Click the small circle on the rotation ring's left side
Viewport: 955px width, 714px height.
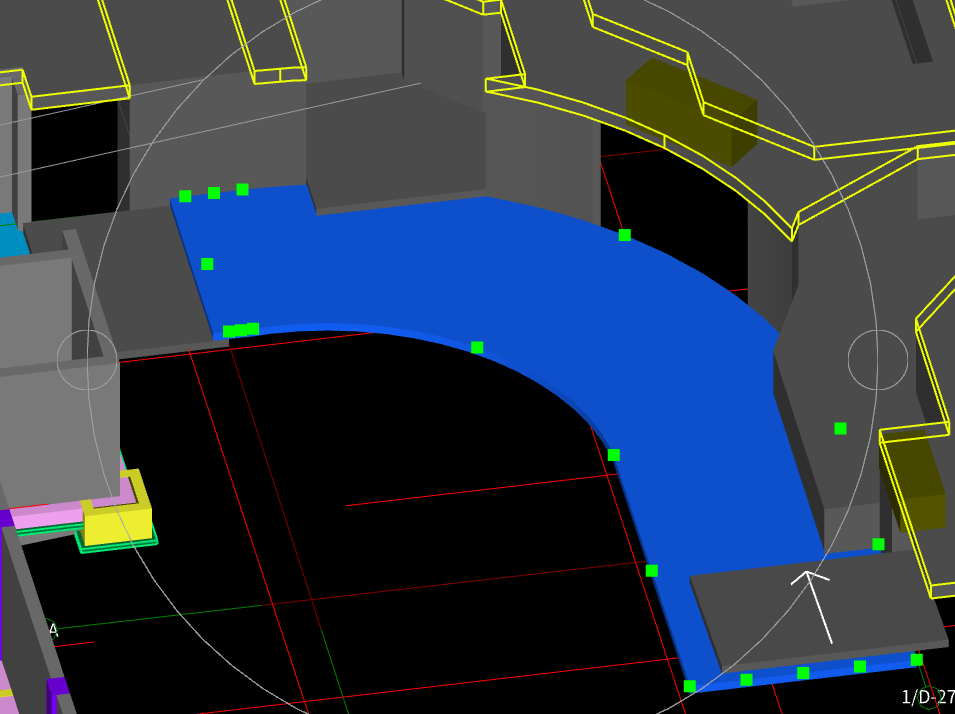tap(87, 360)
